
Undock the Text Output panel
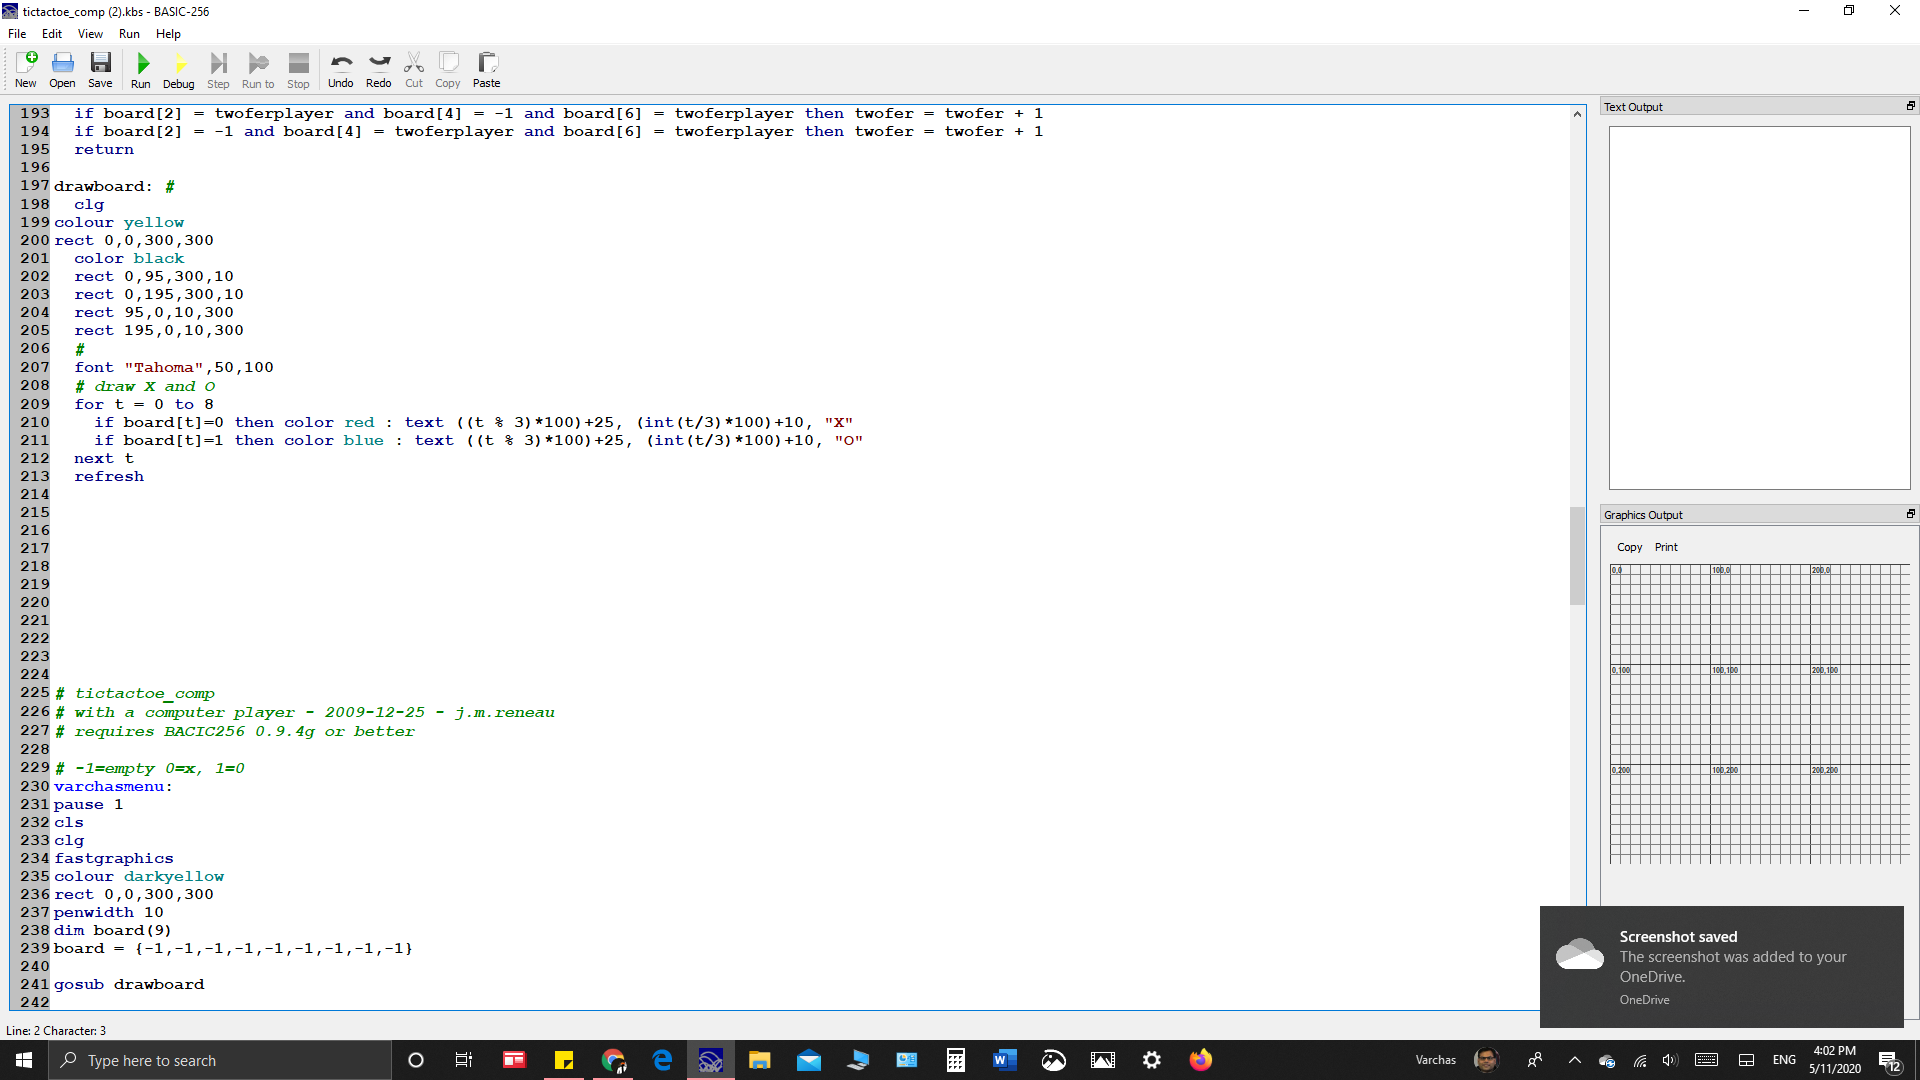pos(1910,106)
